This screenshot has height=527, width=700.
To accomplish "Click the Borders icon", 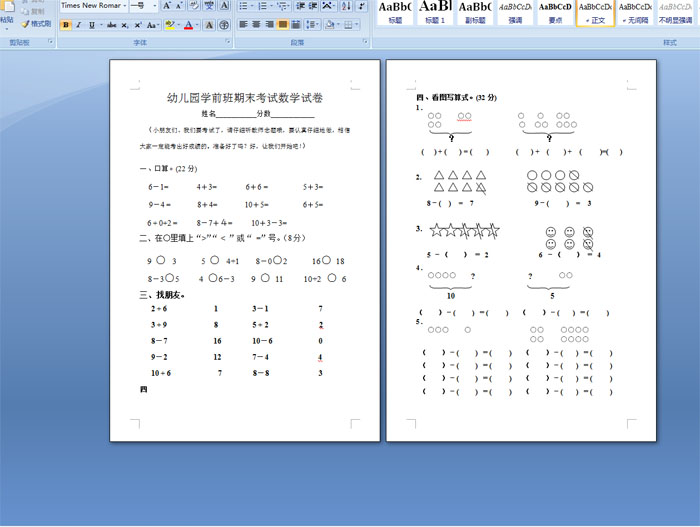I will click(348, 25).
